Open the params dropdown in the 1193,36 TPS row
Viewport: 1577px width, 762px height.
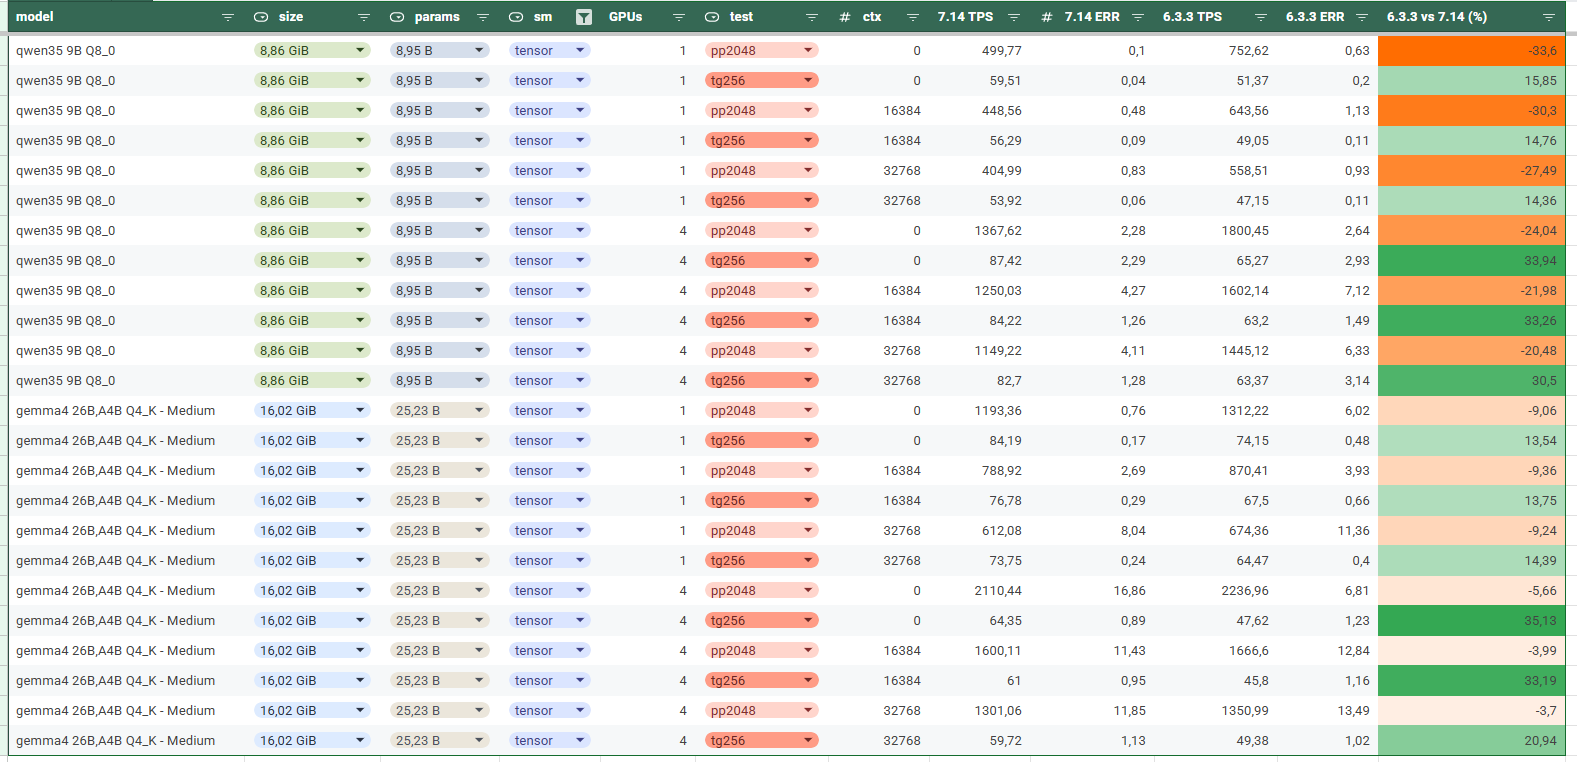439,410
